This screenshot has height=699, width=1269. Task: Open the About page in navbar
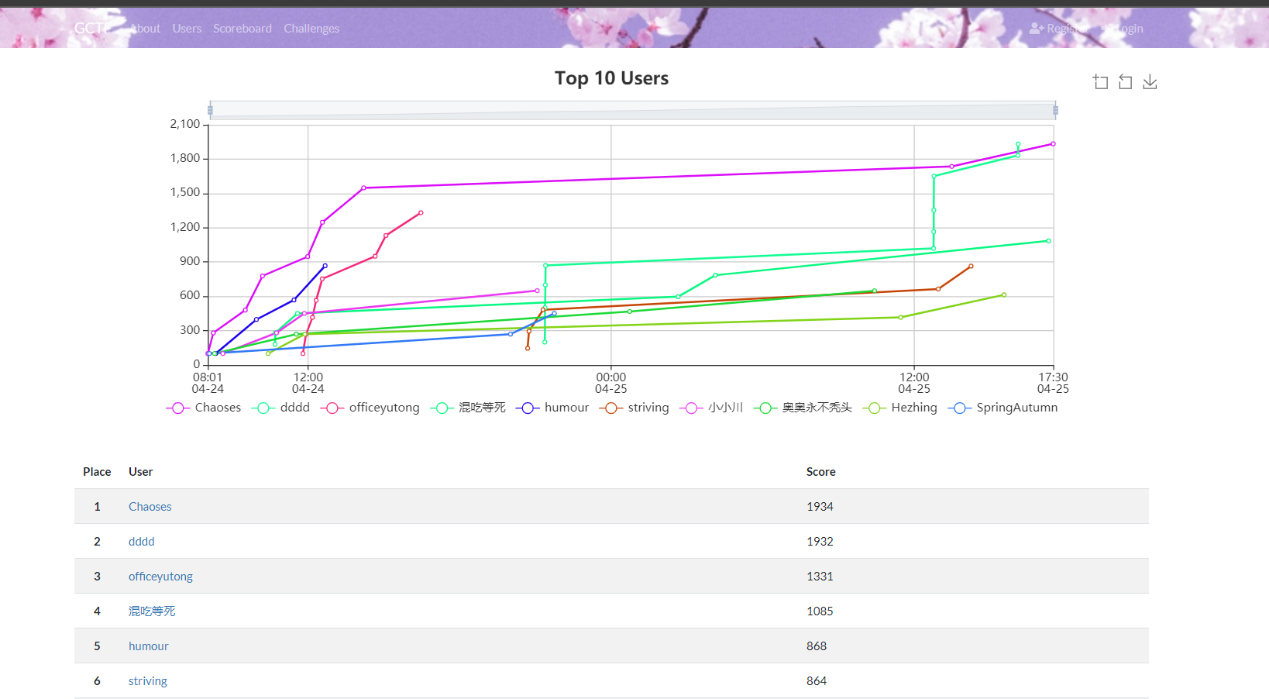[145, 29]
